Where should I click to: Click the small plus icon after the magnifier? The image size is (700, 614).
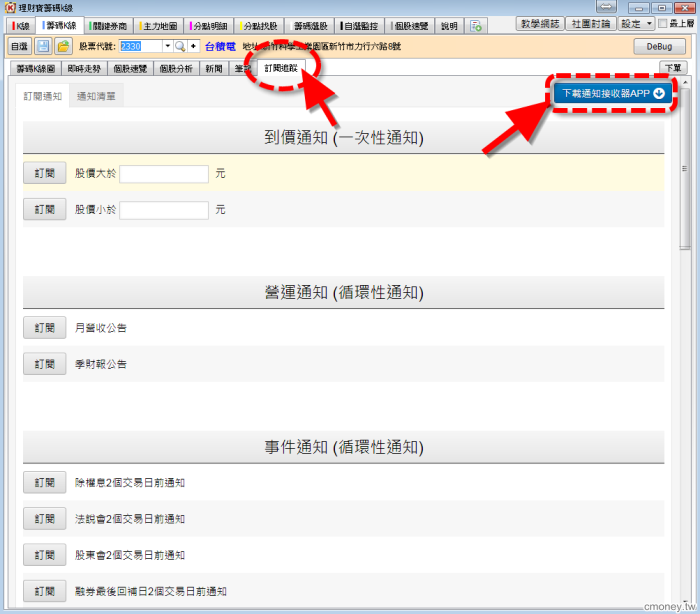pos(193,46)
